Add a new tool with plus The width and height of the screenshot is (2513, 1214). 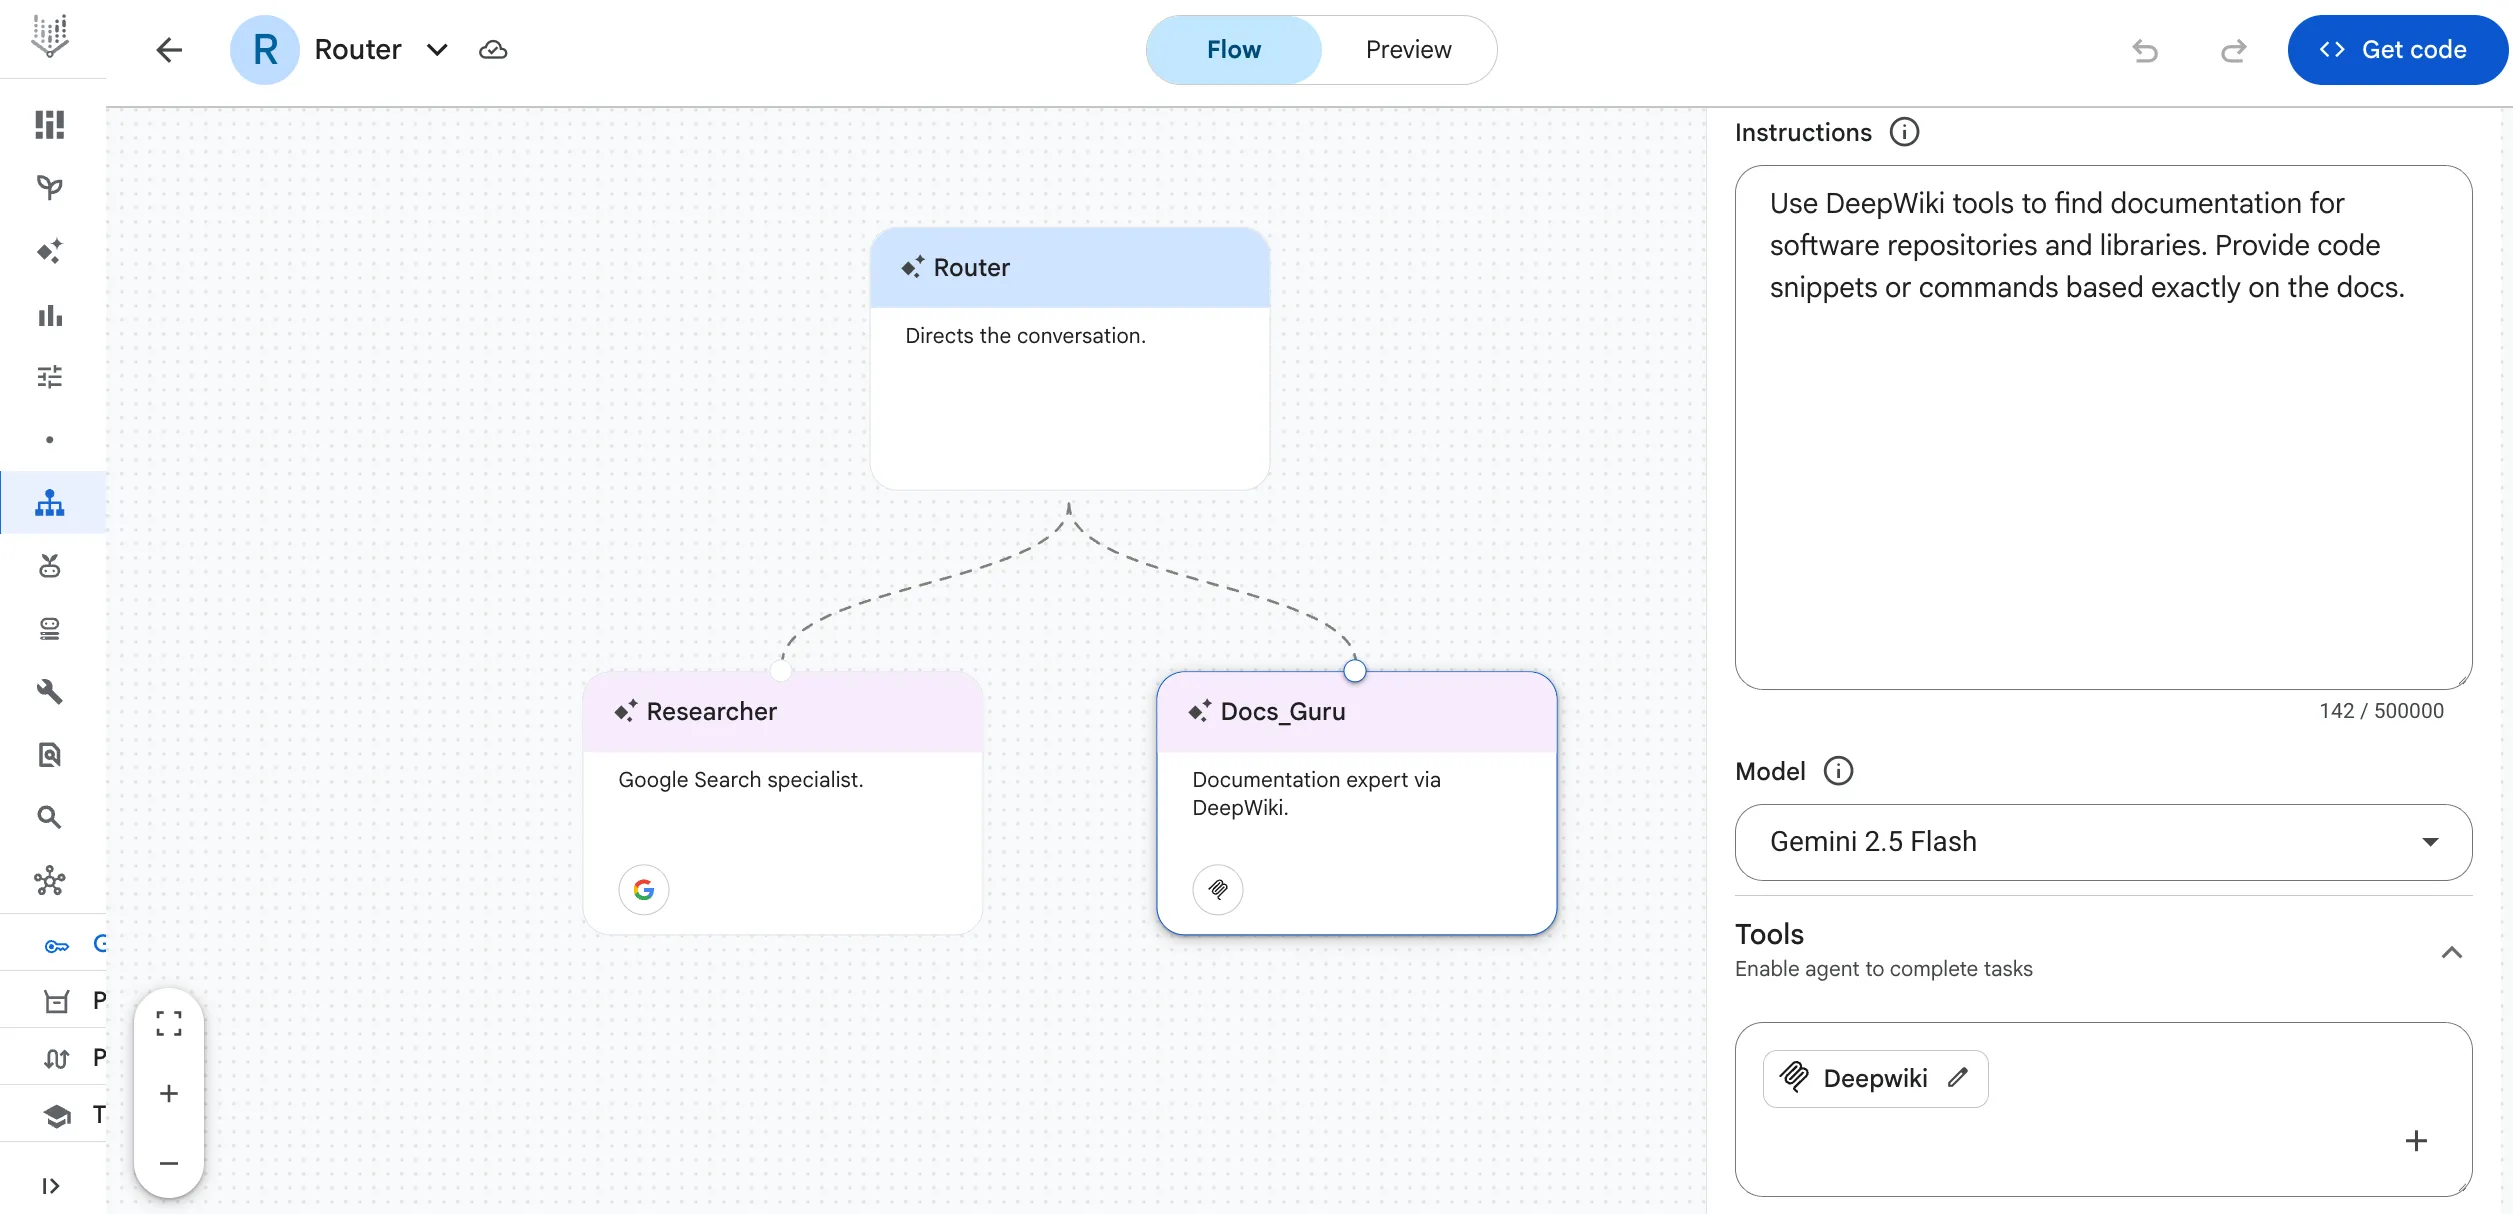(x=2416, y=1141)
